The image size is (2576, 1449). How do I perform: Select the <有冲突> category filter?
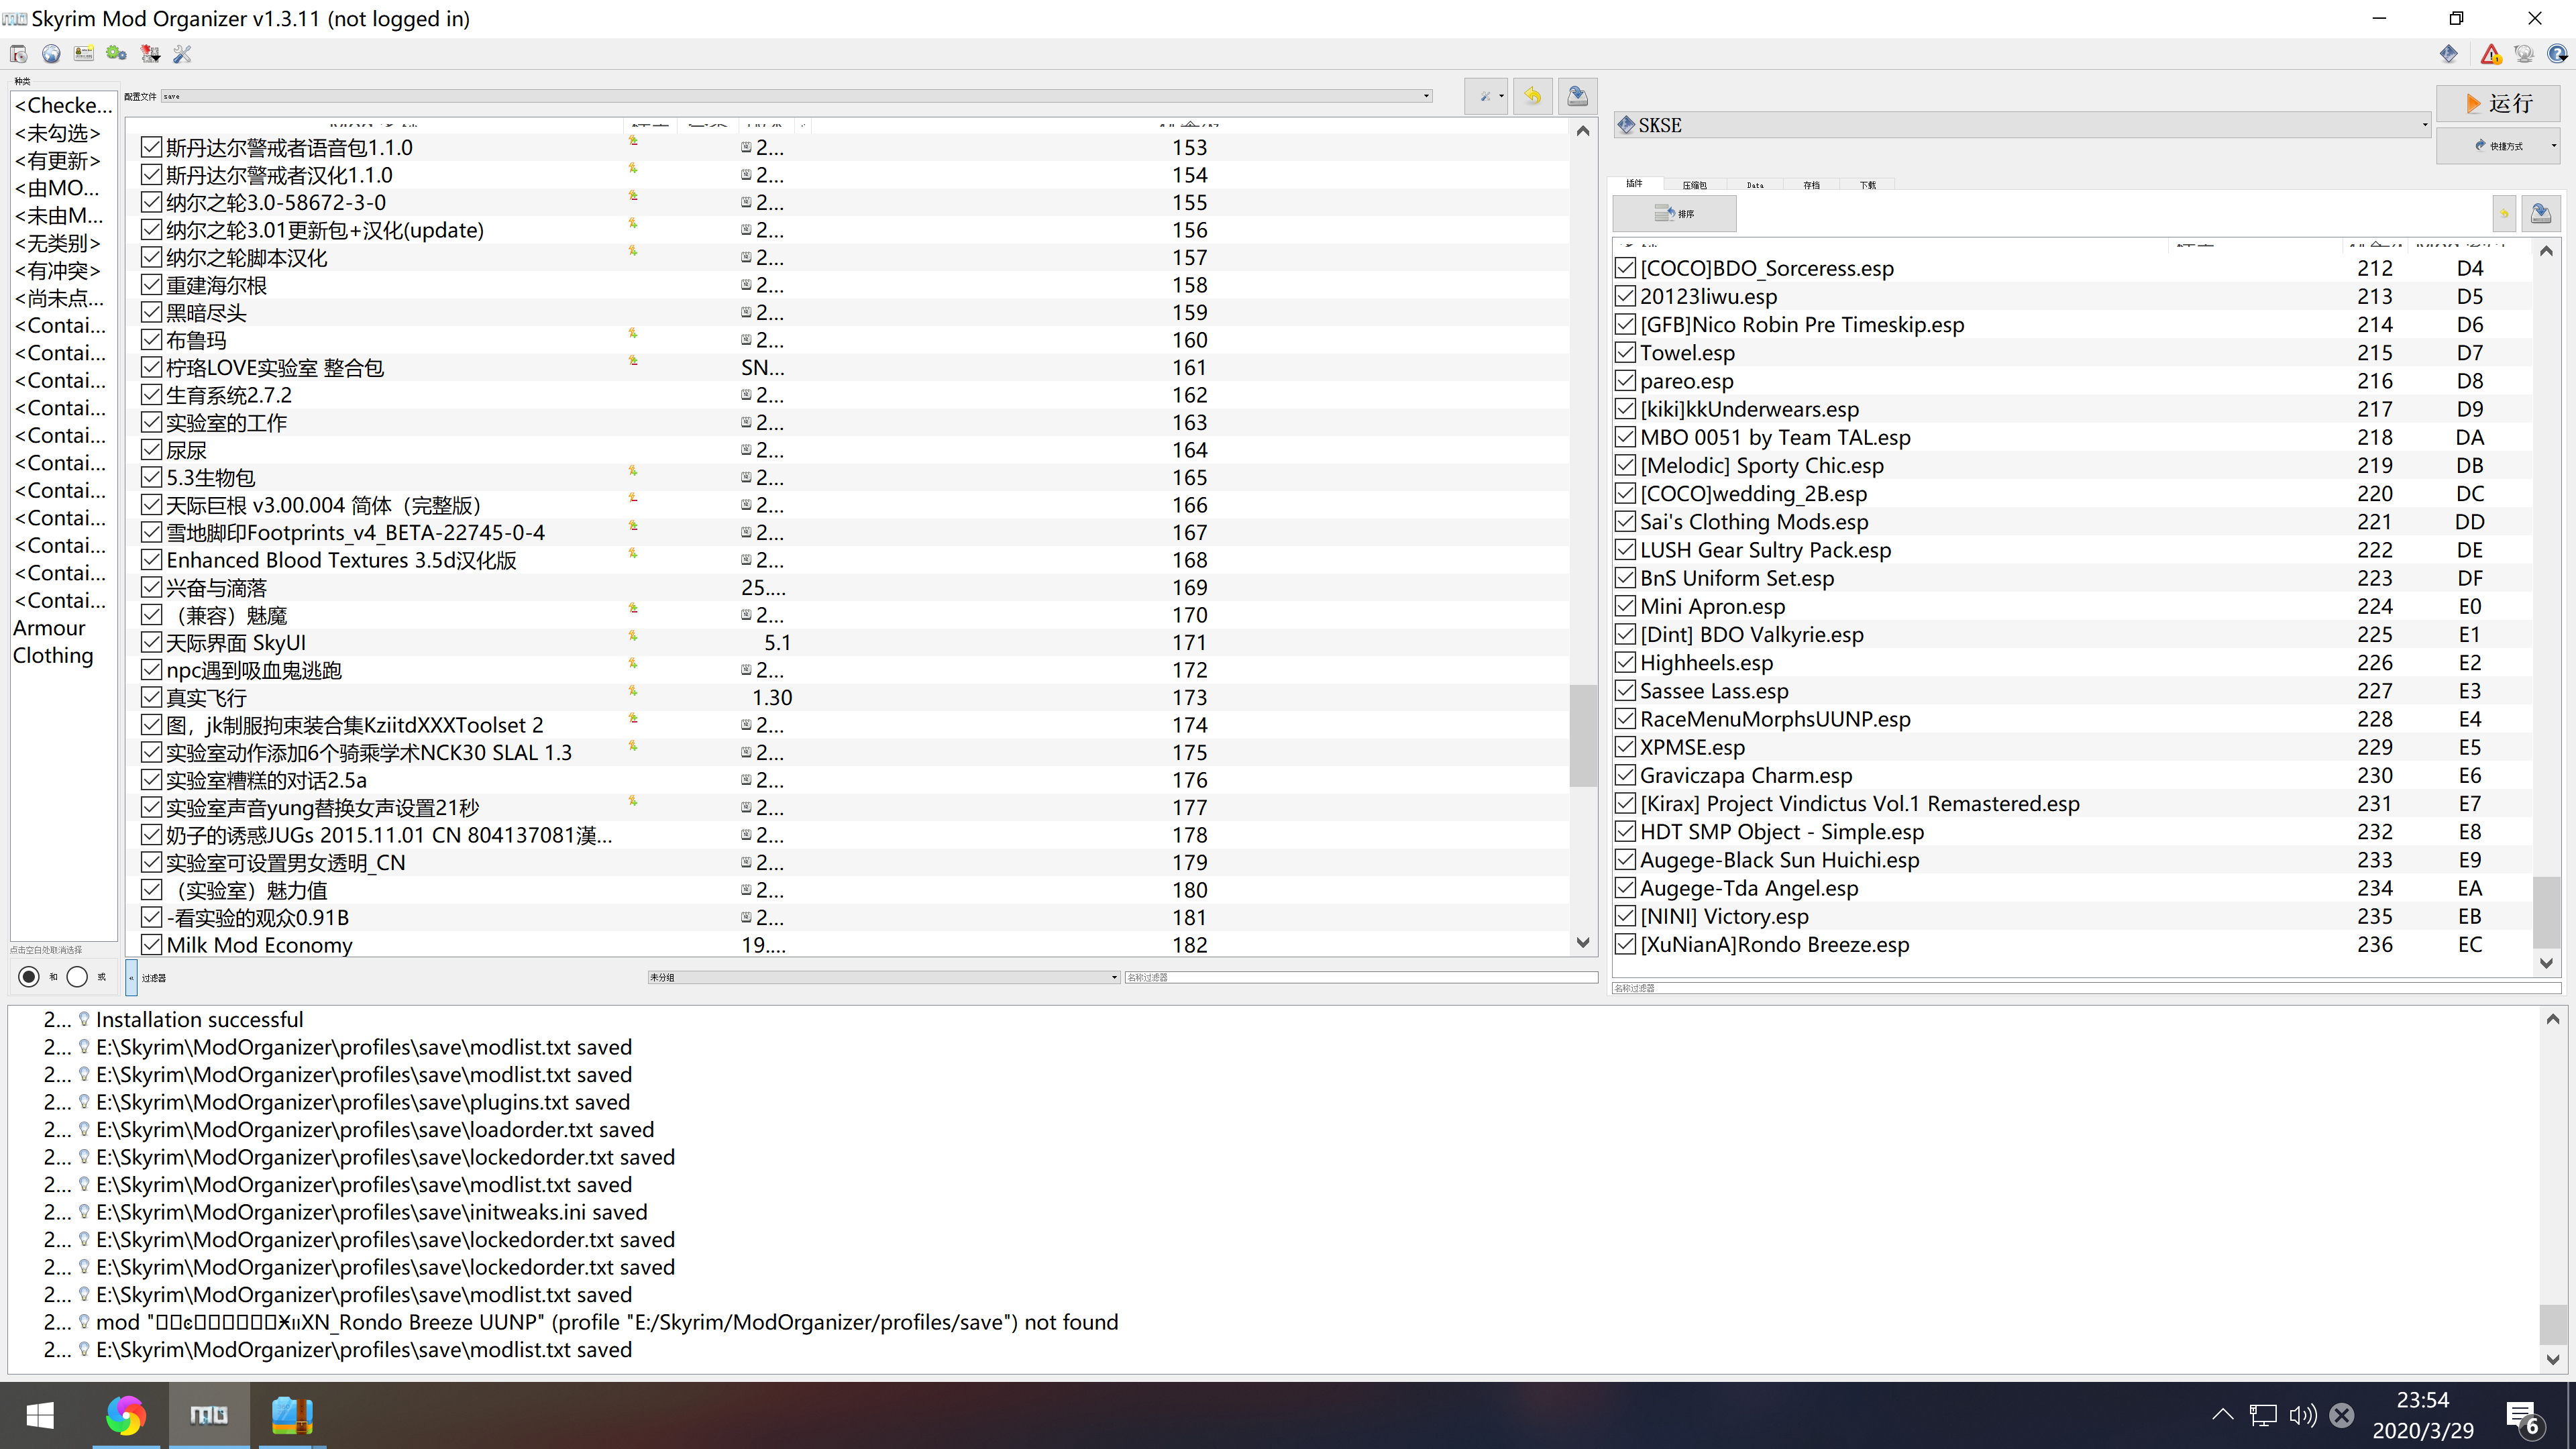pyautogui.click(x=58, y=270)
